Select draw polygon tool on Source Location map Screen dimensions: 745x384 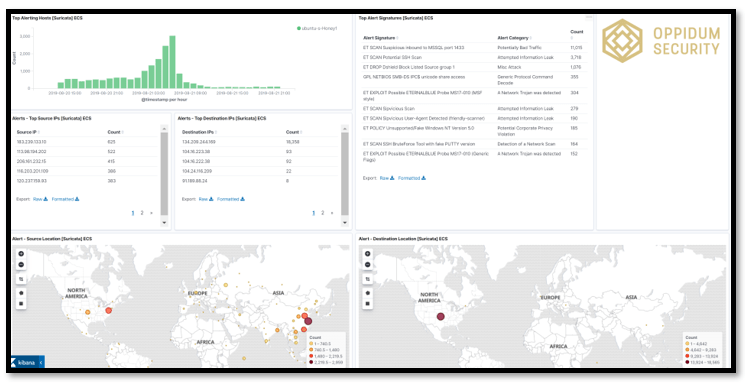(x=21, y=293)
